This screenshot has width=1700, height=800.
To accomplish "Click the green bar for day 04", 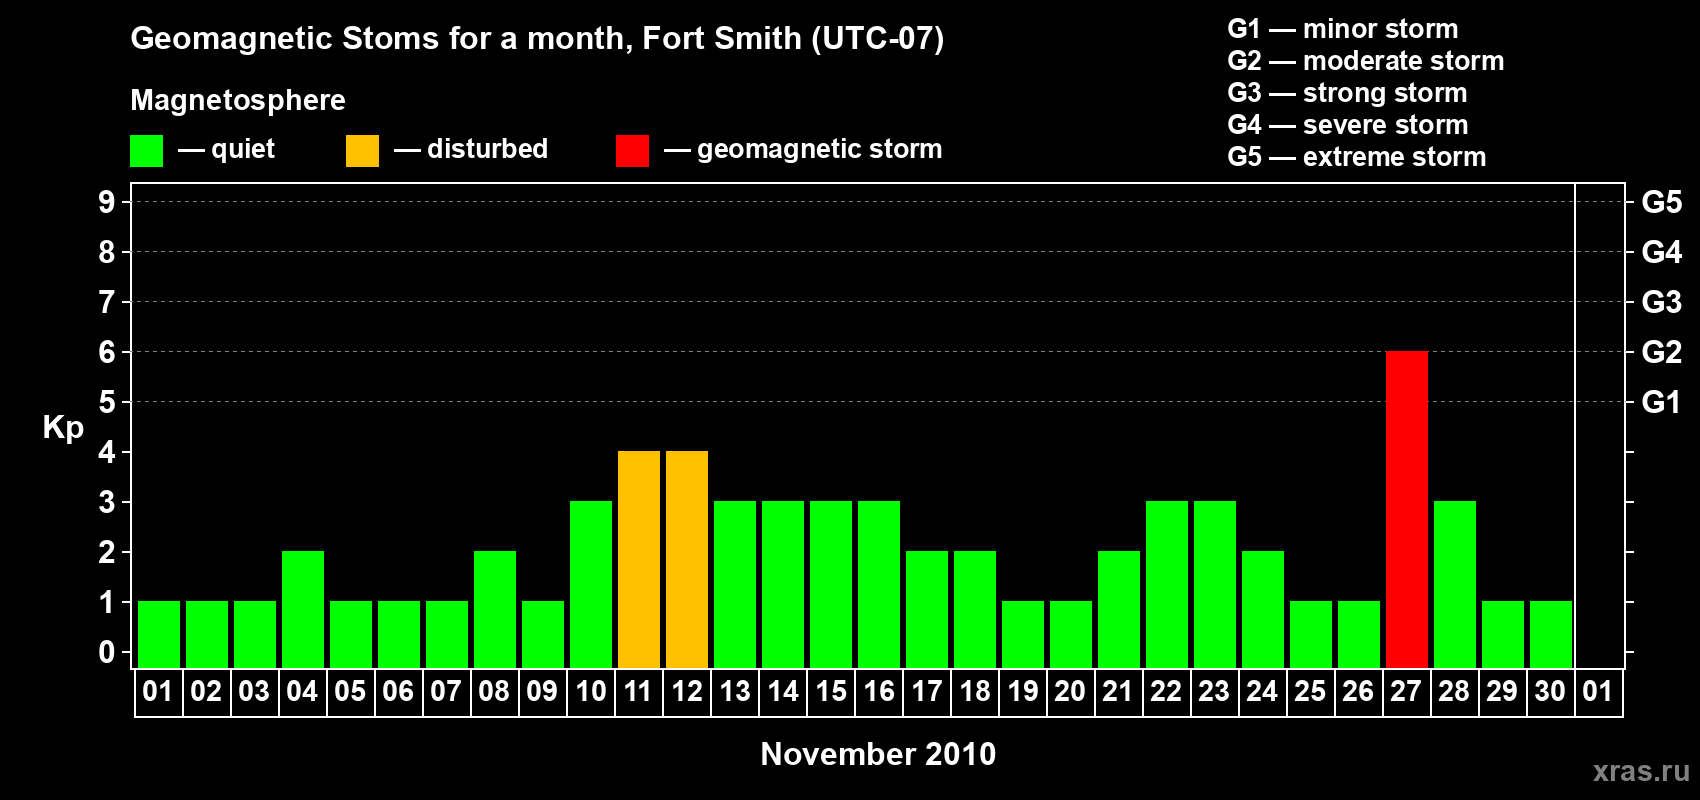I will click(x=303, y=610).
